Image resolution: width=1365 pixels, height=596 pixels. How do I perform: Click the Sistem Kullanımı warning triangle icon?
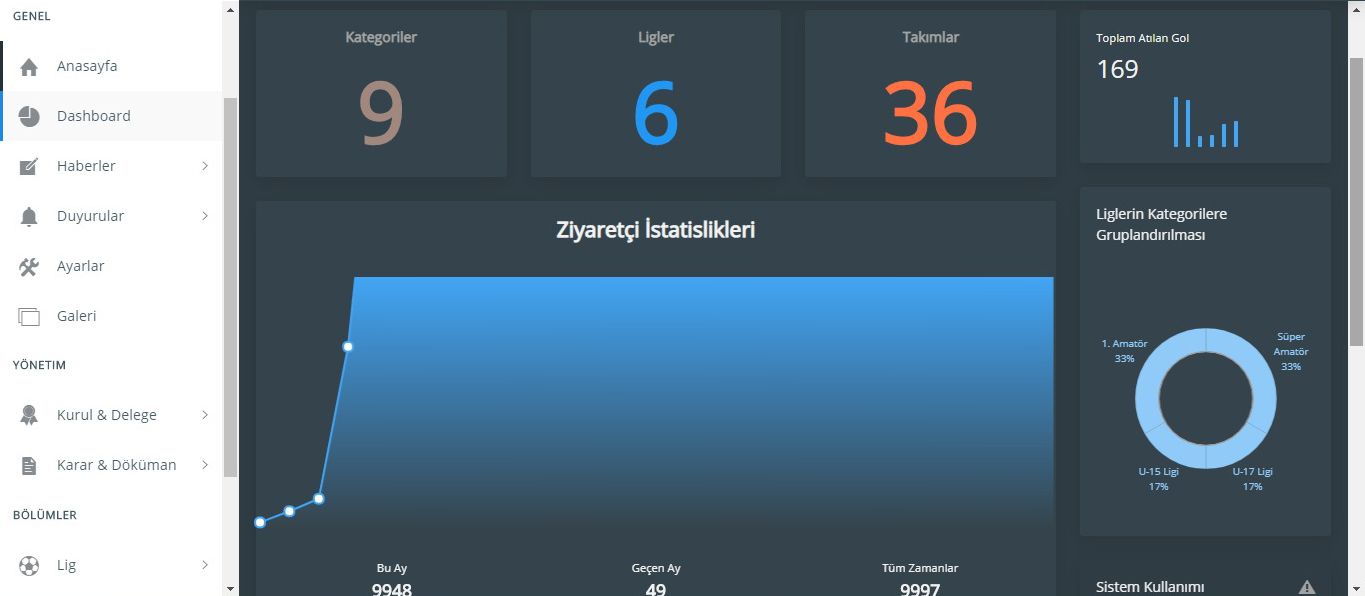[x=1306, y=587]
